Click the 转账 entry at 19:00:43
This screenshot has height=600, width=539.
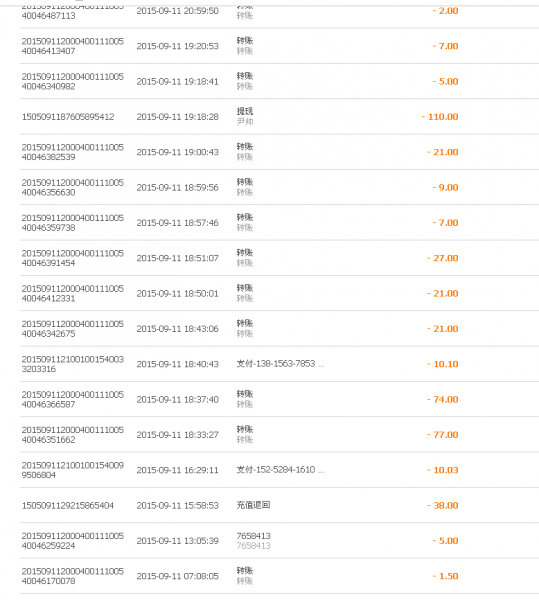pos(245,147)
